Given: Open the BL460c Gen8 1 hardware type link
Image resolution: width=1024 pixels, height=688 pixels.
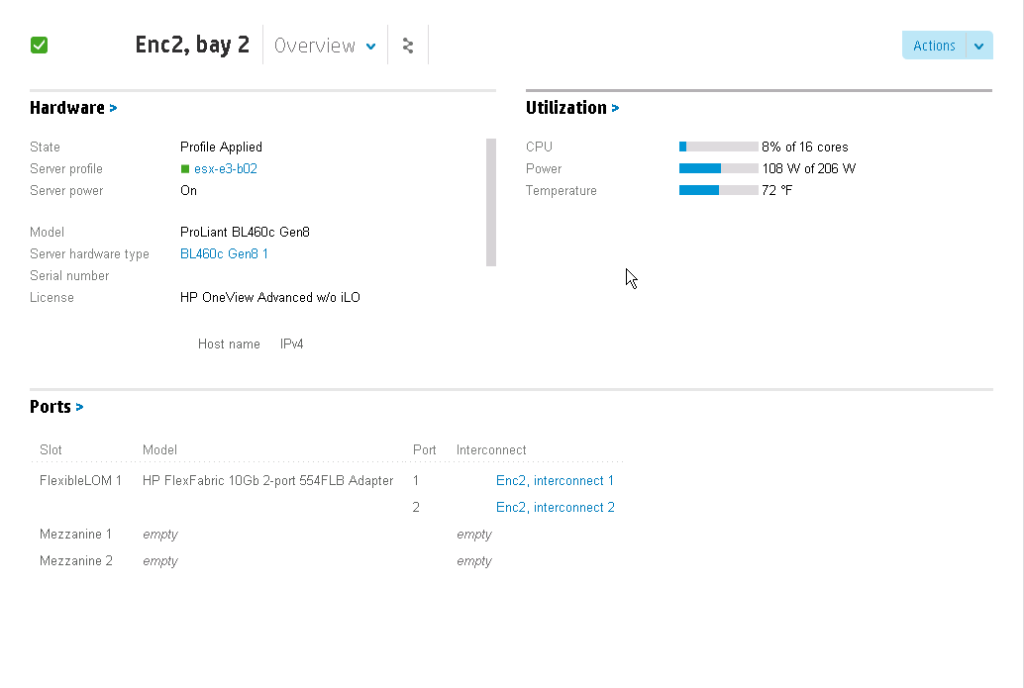Looking at the screenshot, I should click(224, 254).
